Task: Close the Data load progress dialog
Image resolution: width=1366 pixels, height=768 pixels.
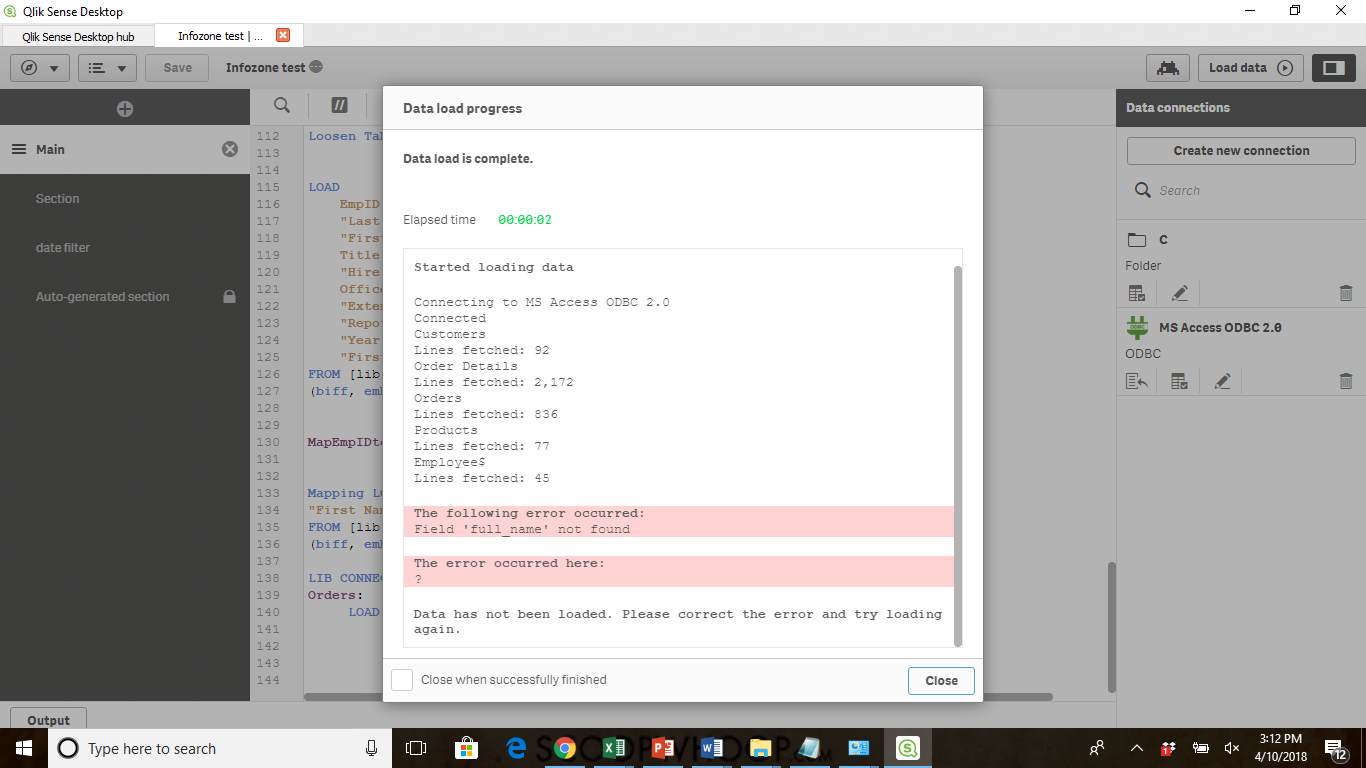Action: click(940, 681)
